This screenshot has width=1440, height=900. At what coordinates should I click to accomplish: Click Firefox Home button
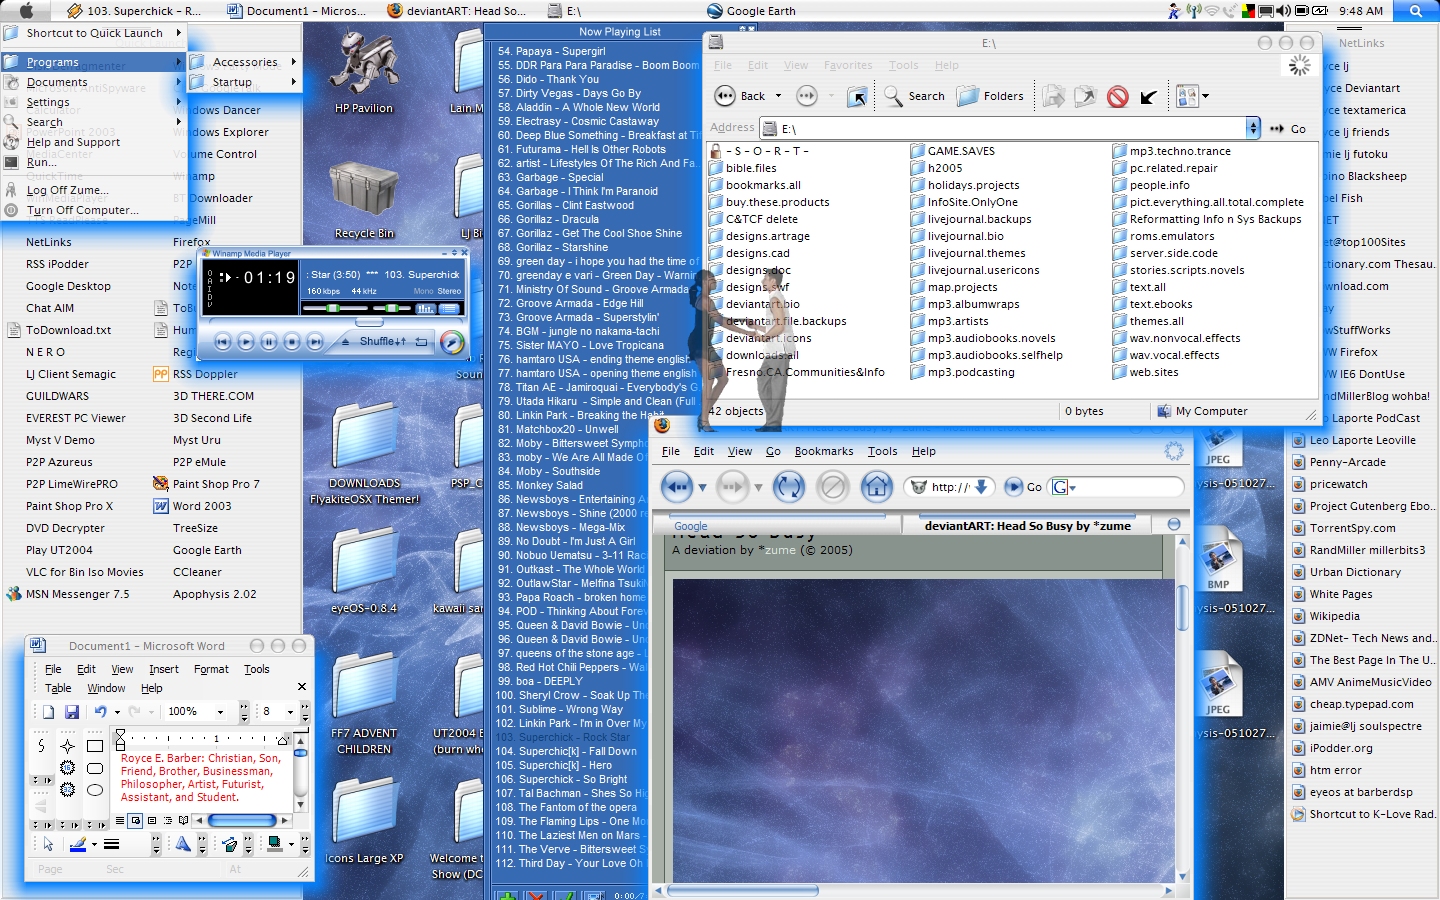(x=877, y=487)
